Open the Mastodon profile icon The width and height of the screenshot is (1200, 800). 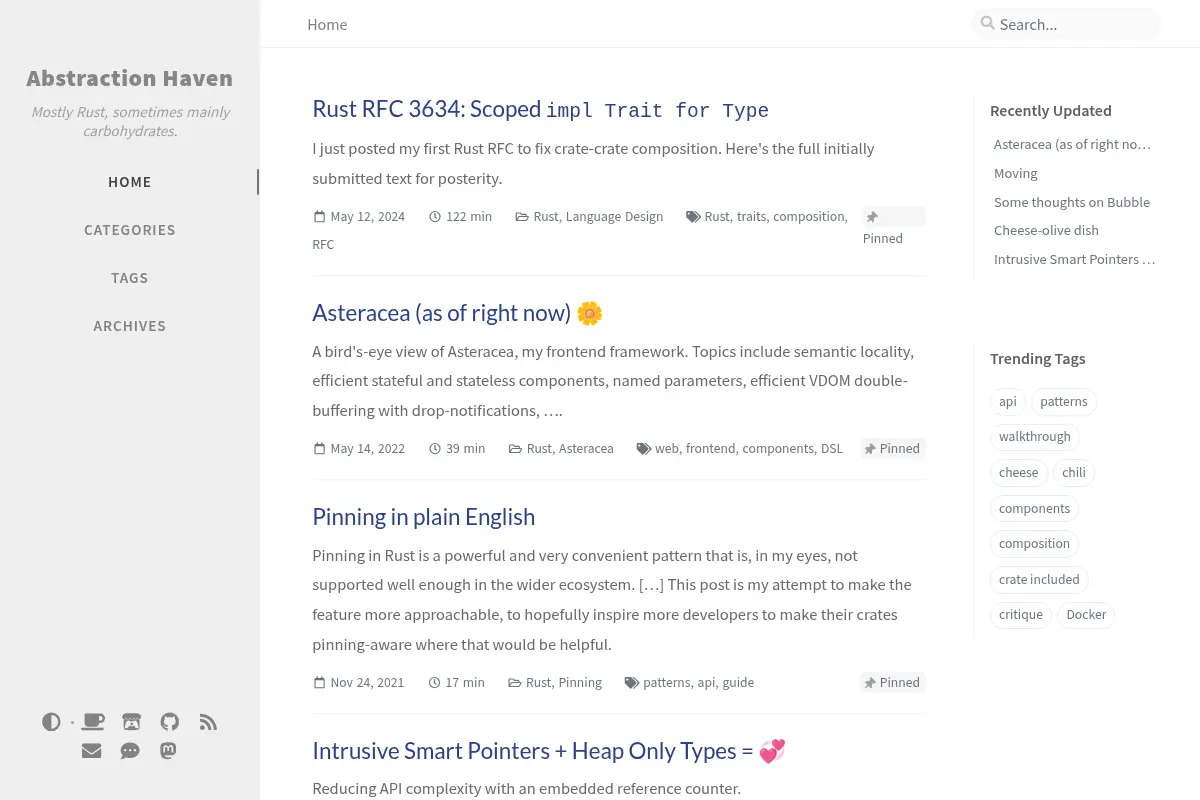click(x=169, y=750)
